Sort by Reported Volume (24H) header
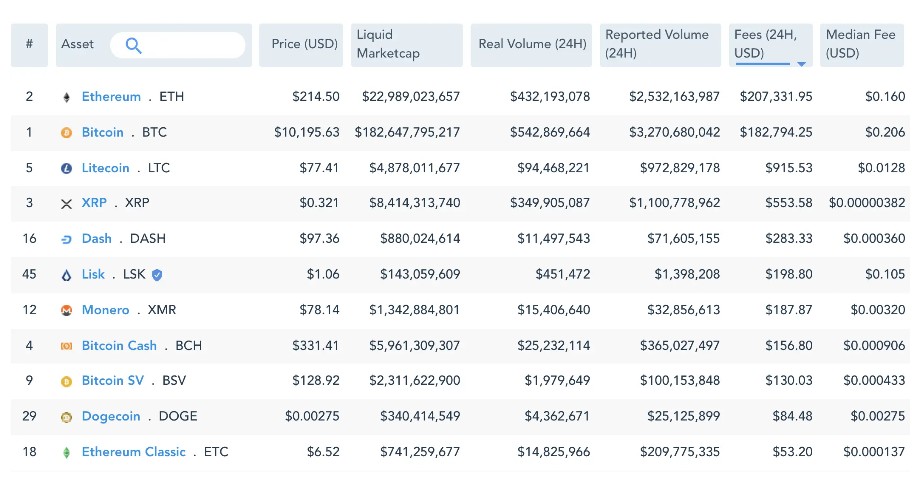Image resolution: width=915 pixels, height=480 pixels. [x=661, y=45]
